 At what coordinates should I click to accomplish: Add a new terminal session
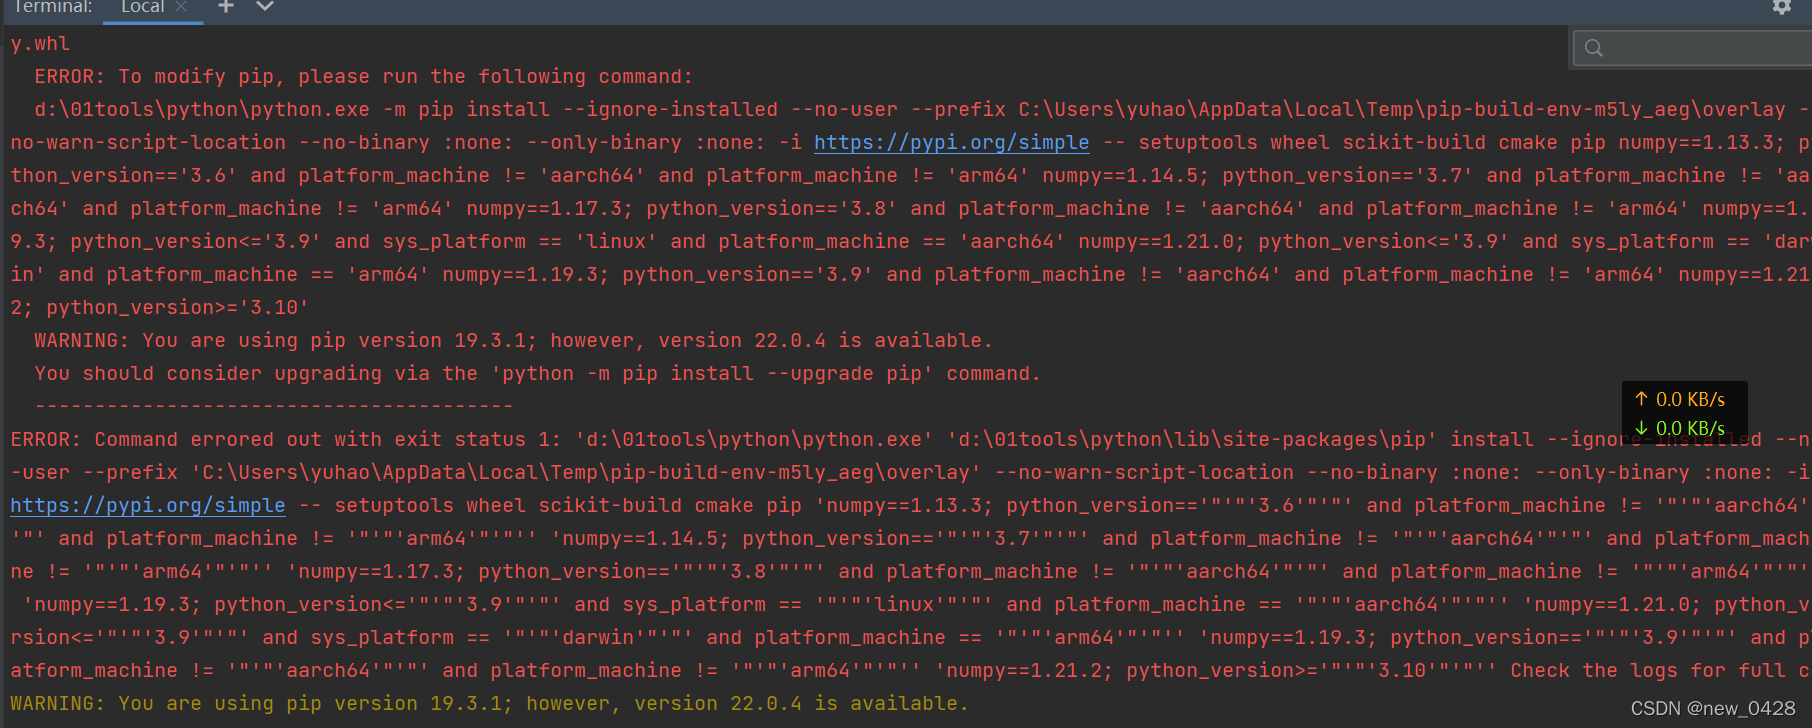[x=226, y=7]
